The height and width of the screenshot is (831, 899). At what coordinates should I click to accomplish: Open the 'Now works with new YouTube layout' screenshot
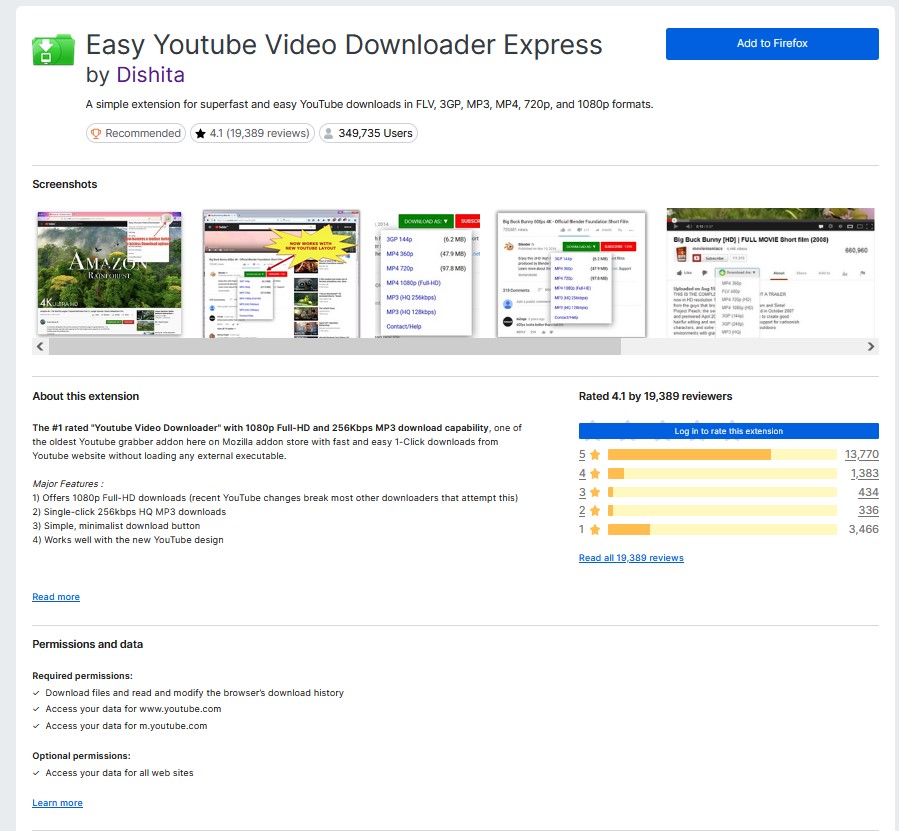point(281,274)
